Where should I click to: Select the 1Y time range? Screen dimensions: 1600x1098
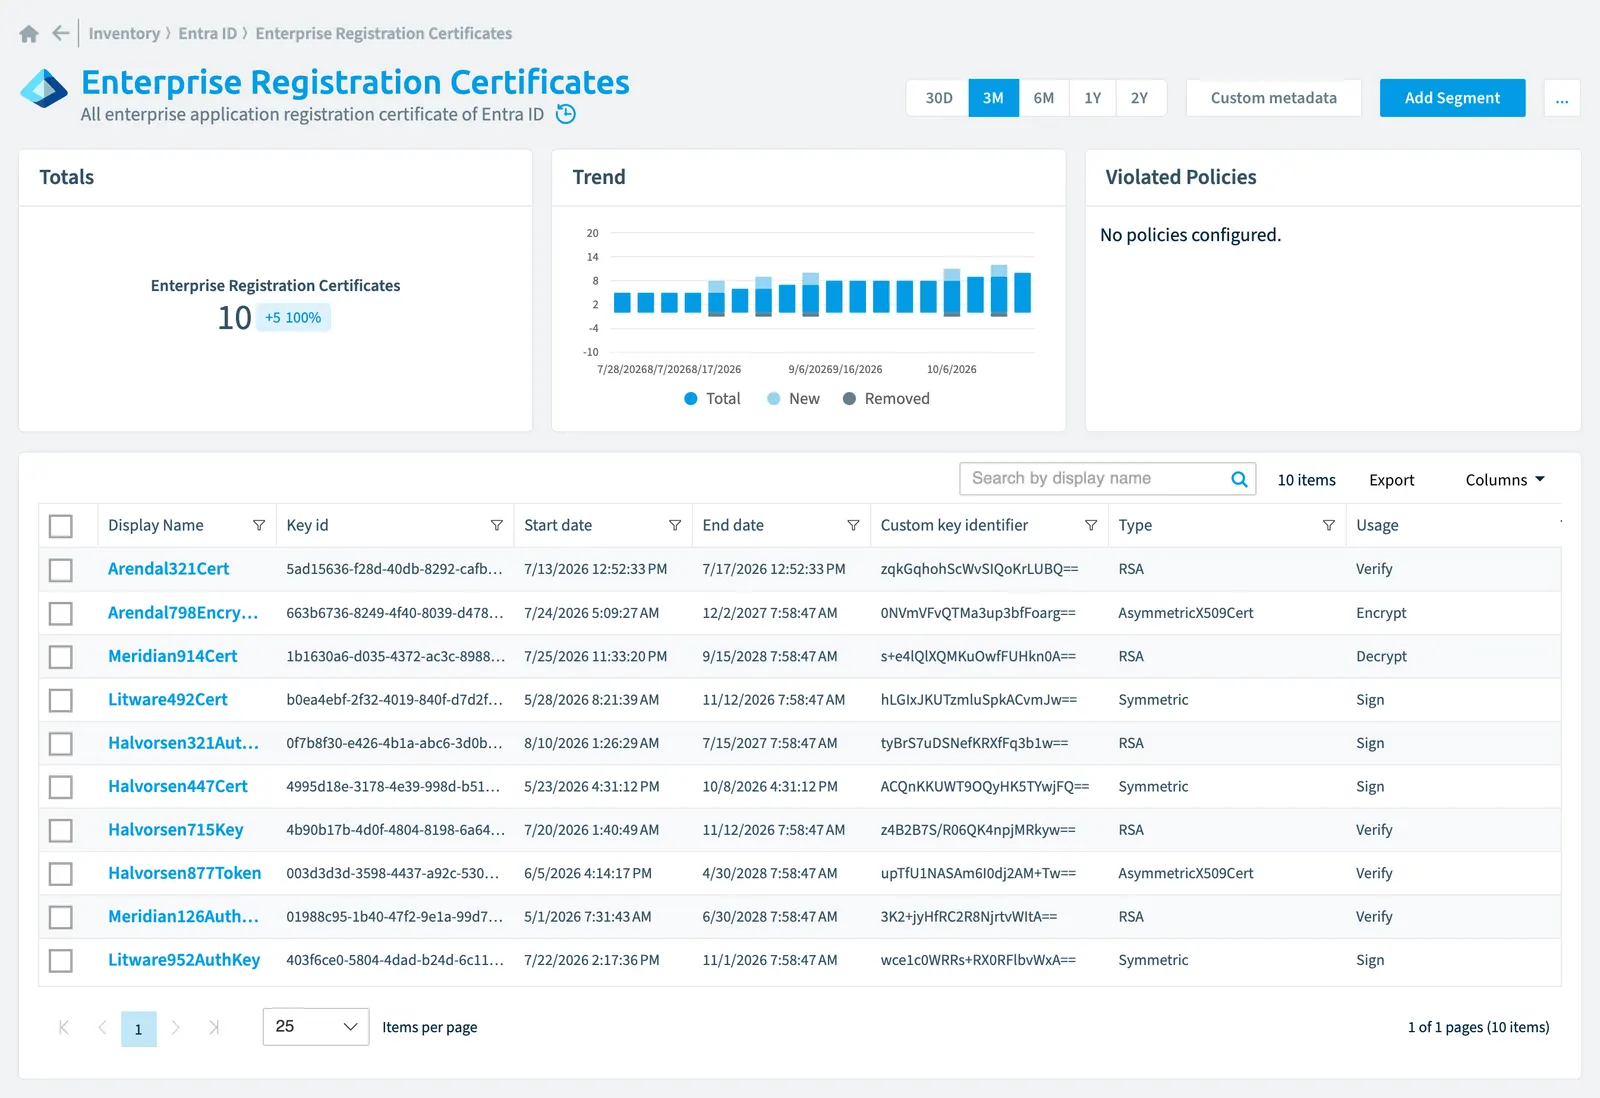coord(1093,98)
